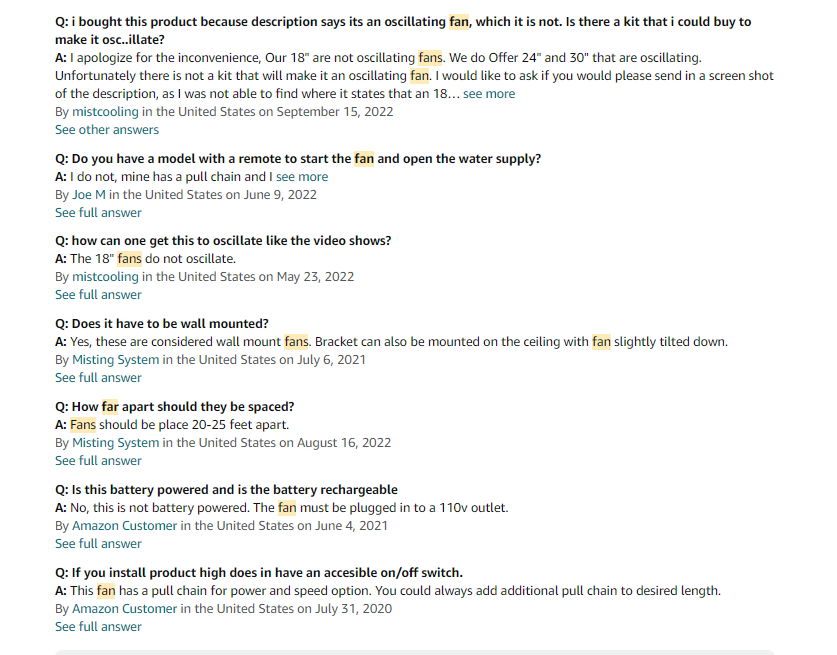
Task: Open Amazon Customer profile from June 4 answer
Action: pyautogui.click(x=124, y=526)
